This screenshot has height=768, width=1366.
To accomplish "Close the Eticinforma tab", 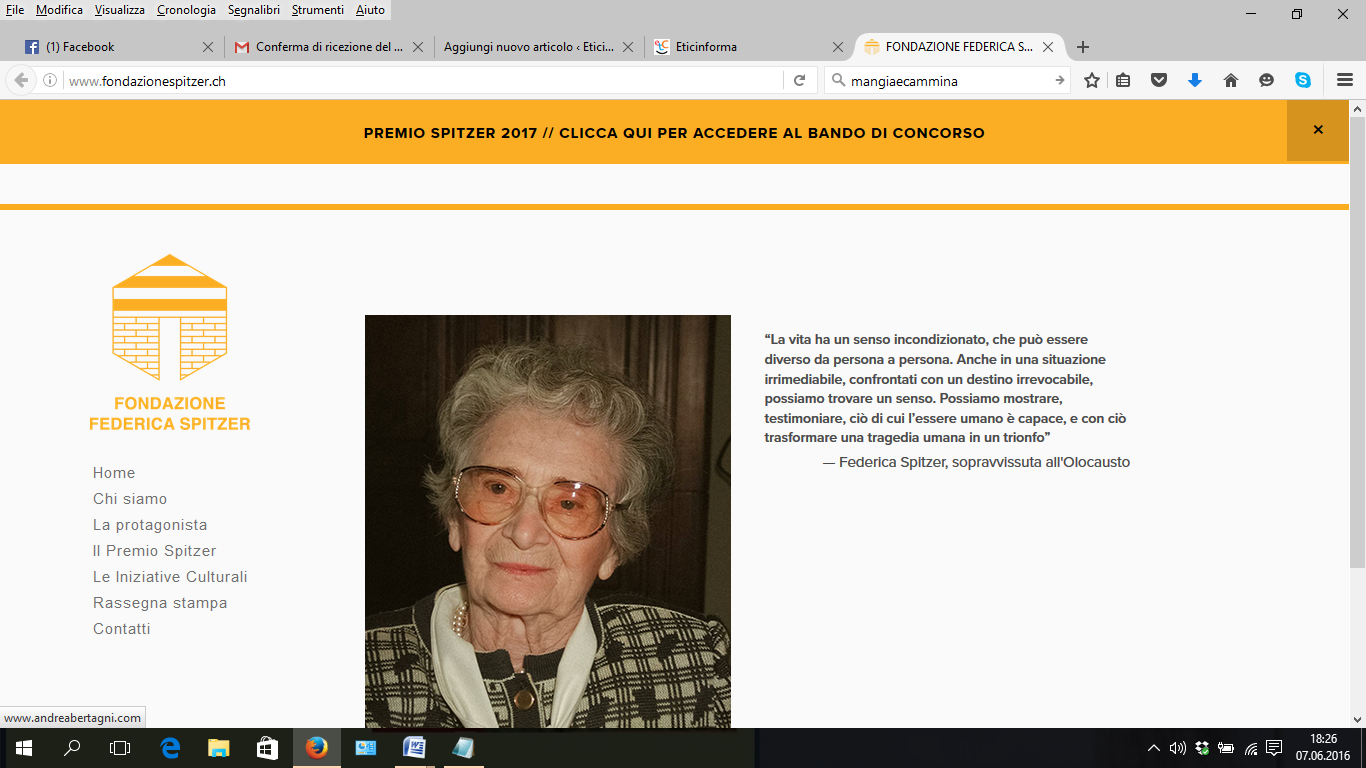I will [838, 47].
